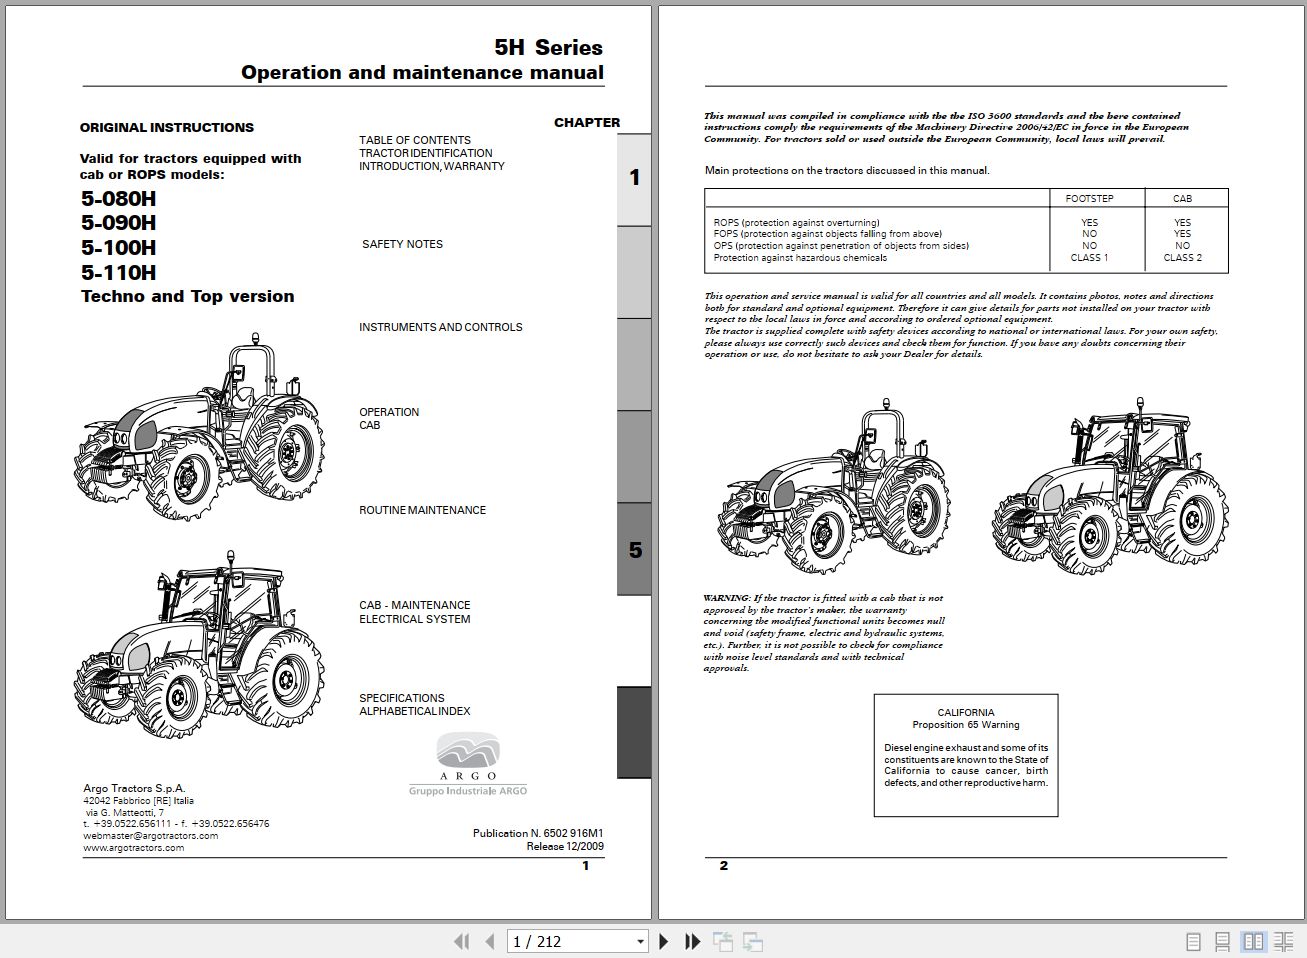Viewport: 1307px width, 958px height.
Task: Click the FOOTSTEP column header
Action: point(1089,198)
